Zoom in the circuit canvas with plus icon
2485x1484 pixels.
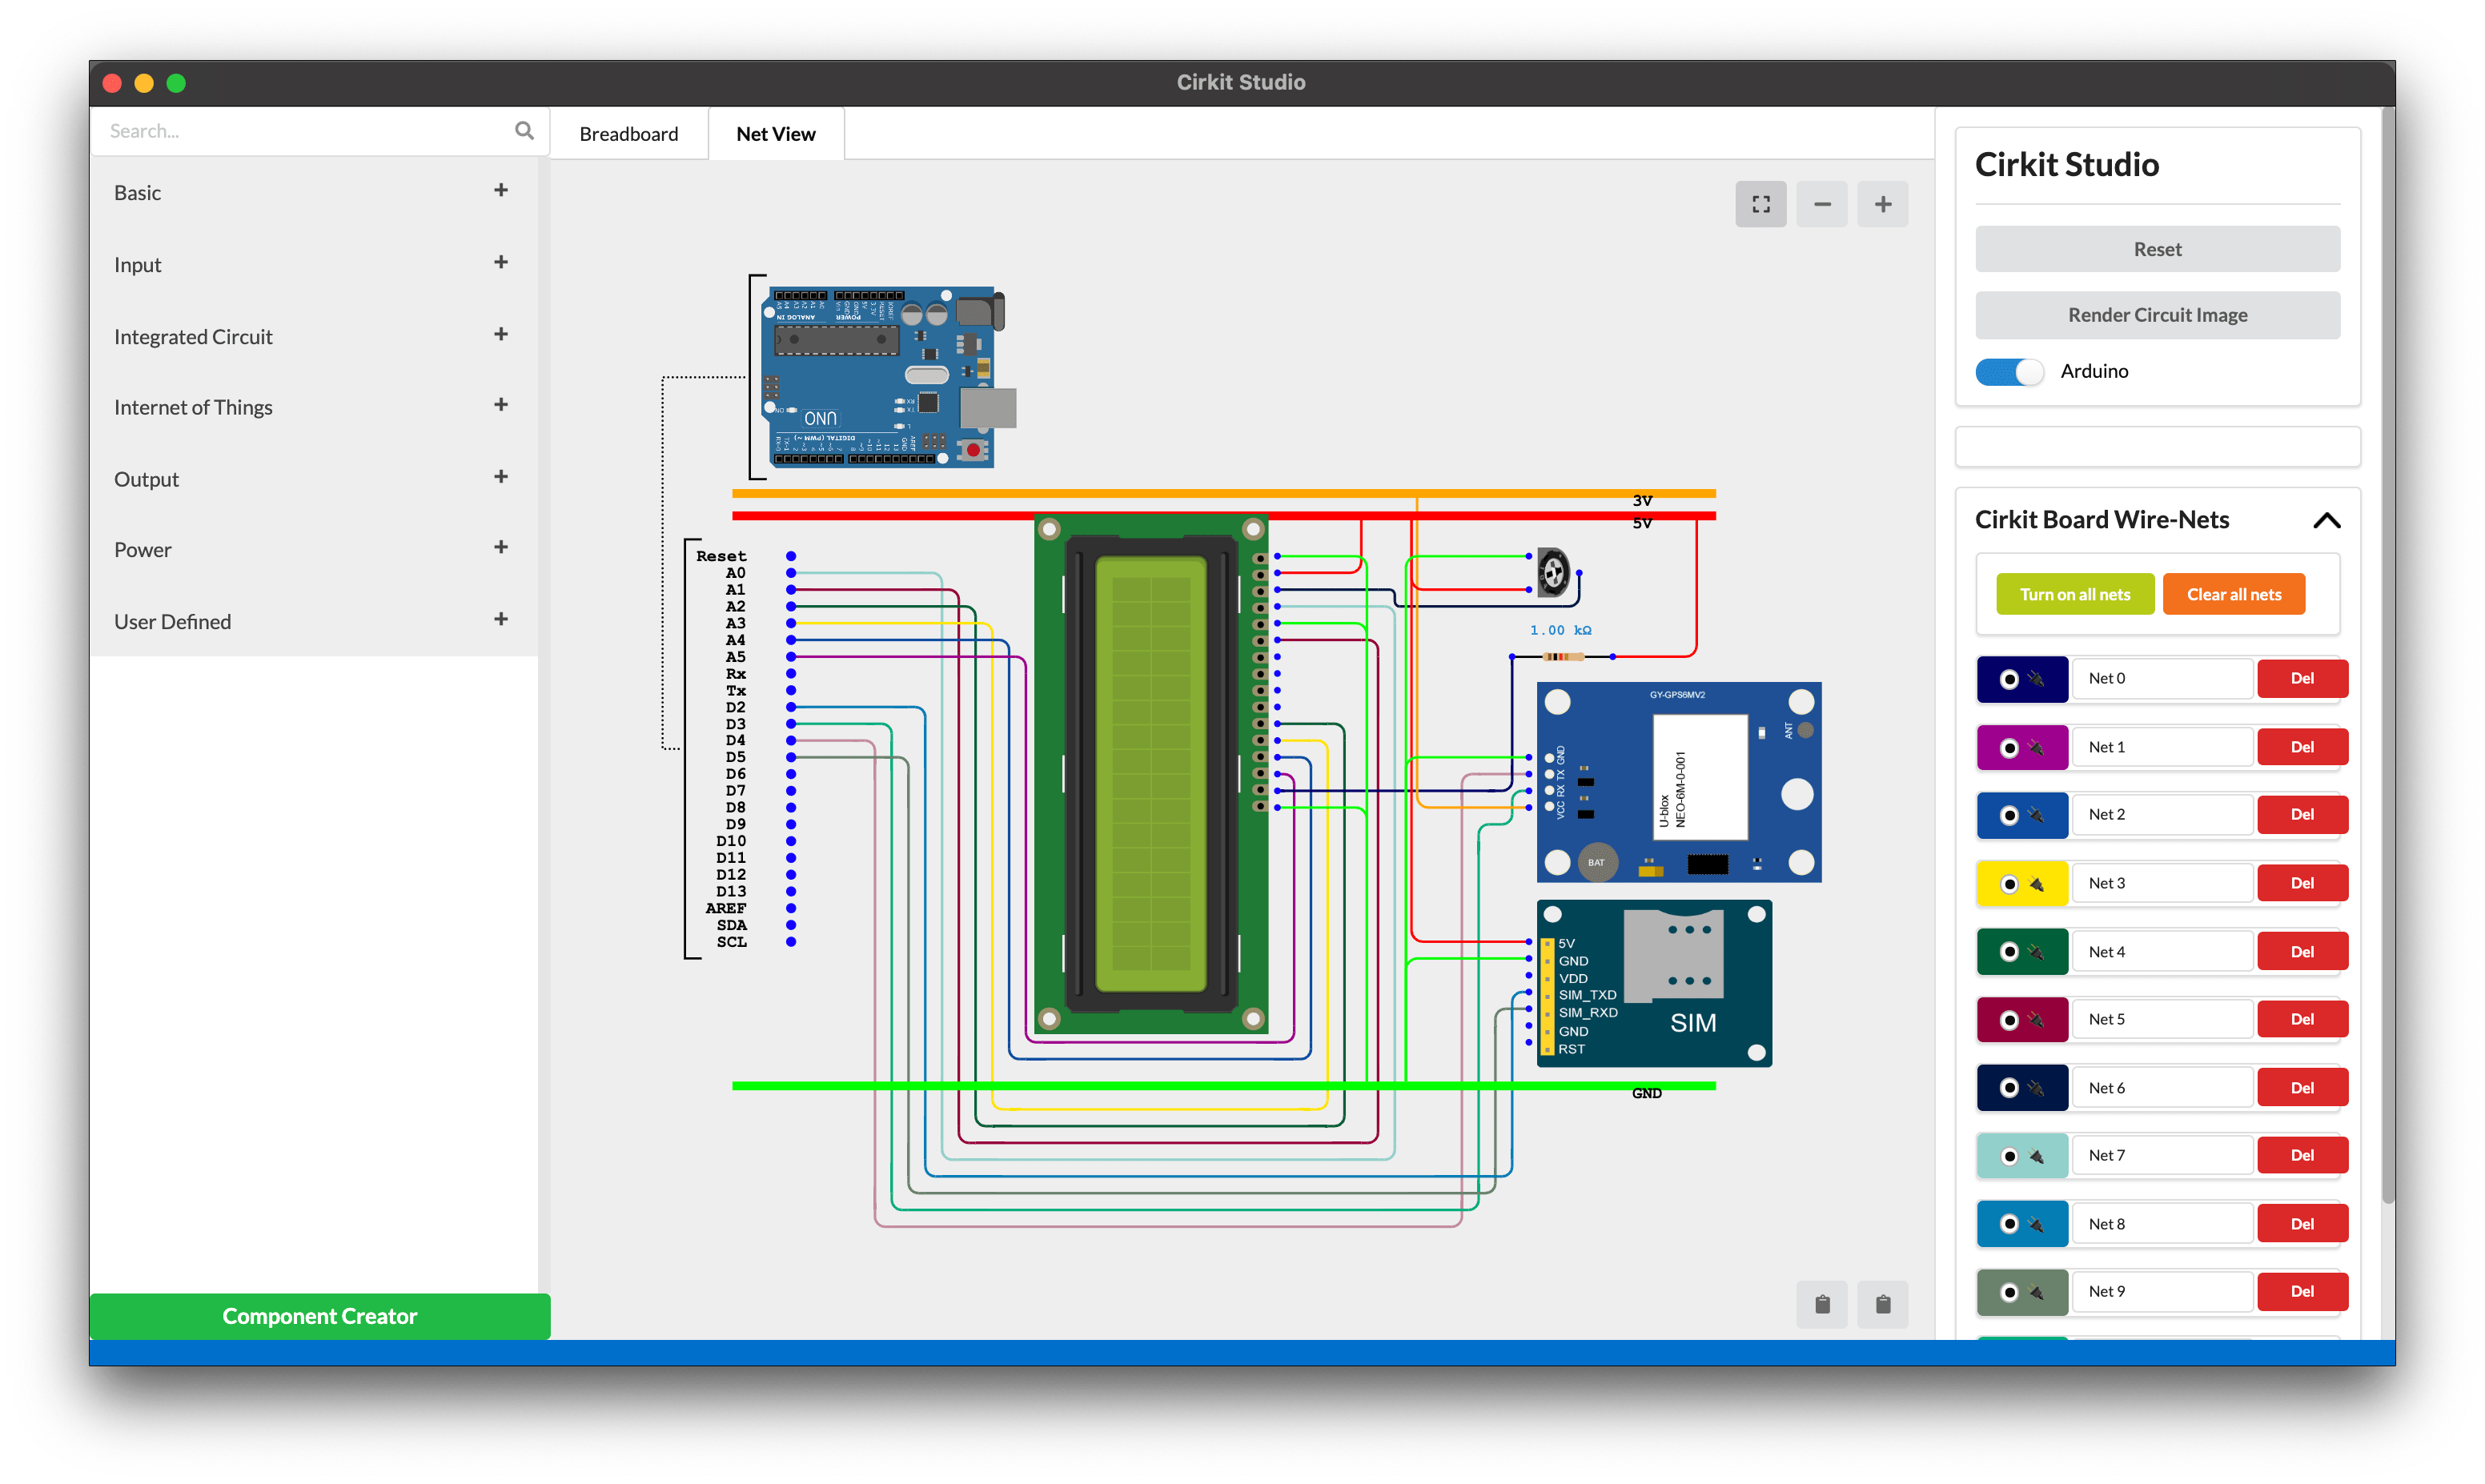[x=1882, y=204]
